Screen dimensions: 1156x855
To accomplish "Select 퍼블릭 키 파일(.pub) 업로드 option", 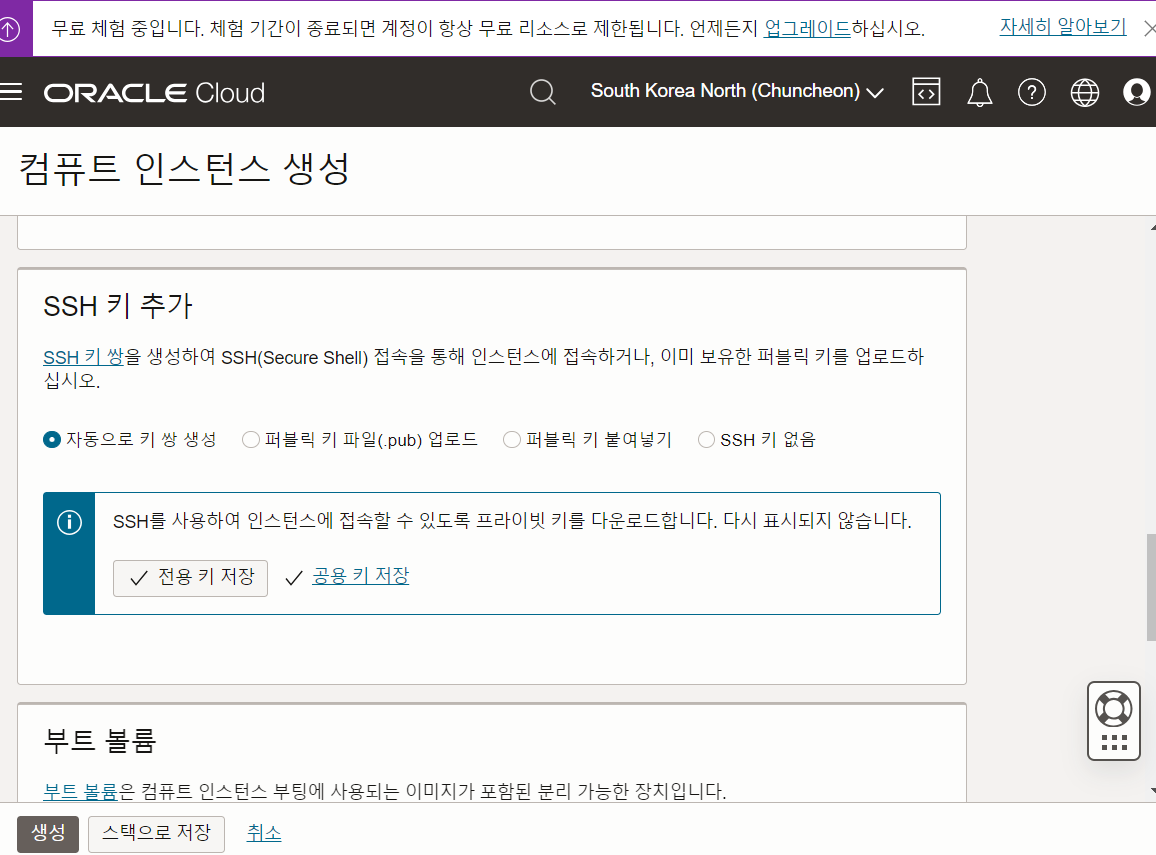I will click(251, 439).
